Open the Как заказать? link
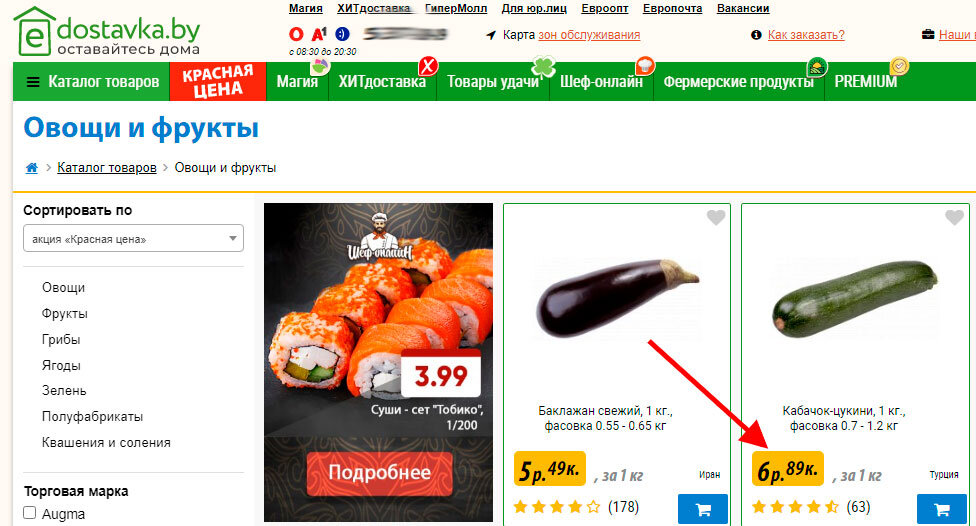The image size is (976, 526). click(x=806, y=35)
